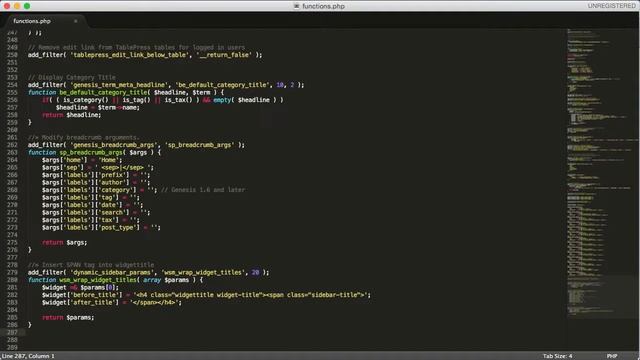Image resolution: width=640 pixels, height=360 pixels.
Task: Click the UNREGISTERED label in title bar
Action: (x=611, y=6)
